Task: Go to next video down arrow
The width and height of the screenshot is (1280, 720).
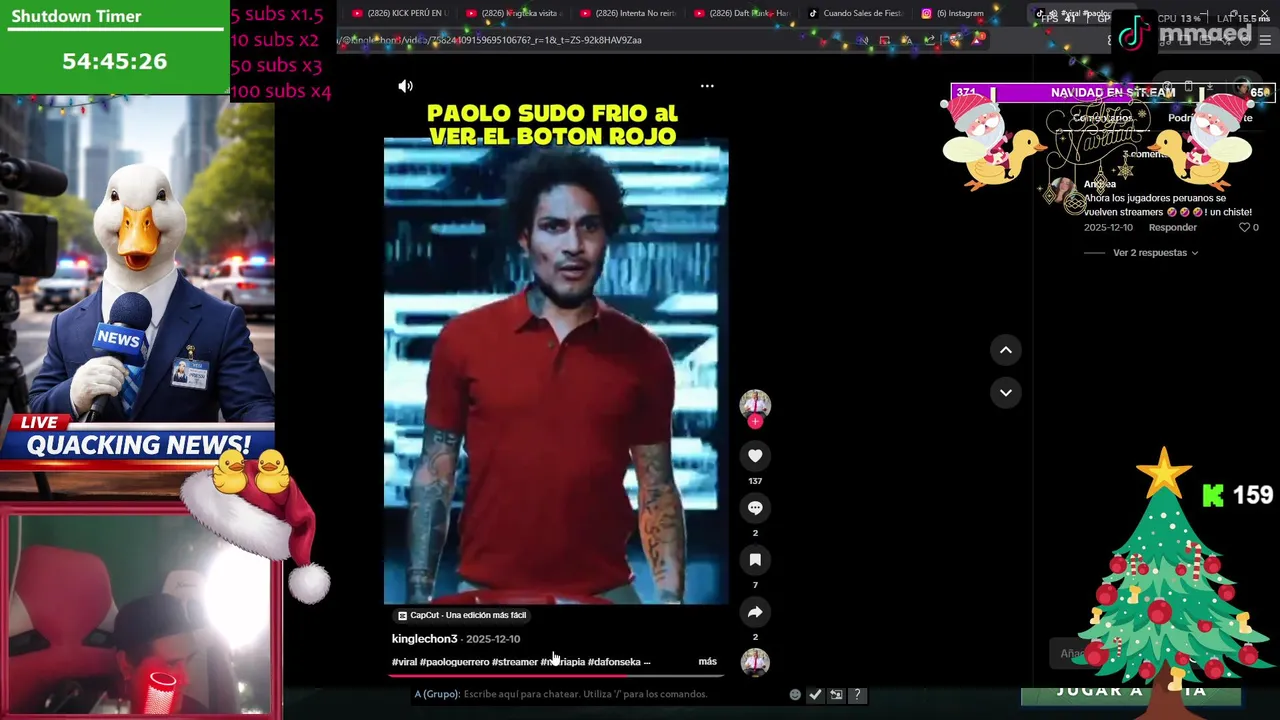Action: [1006, 392]
